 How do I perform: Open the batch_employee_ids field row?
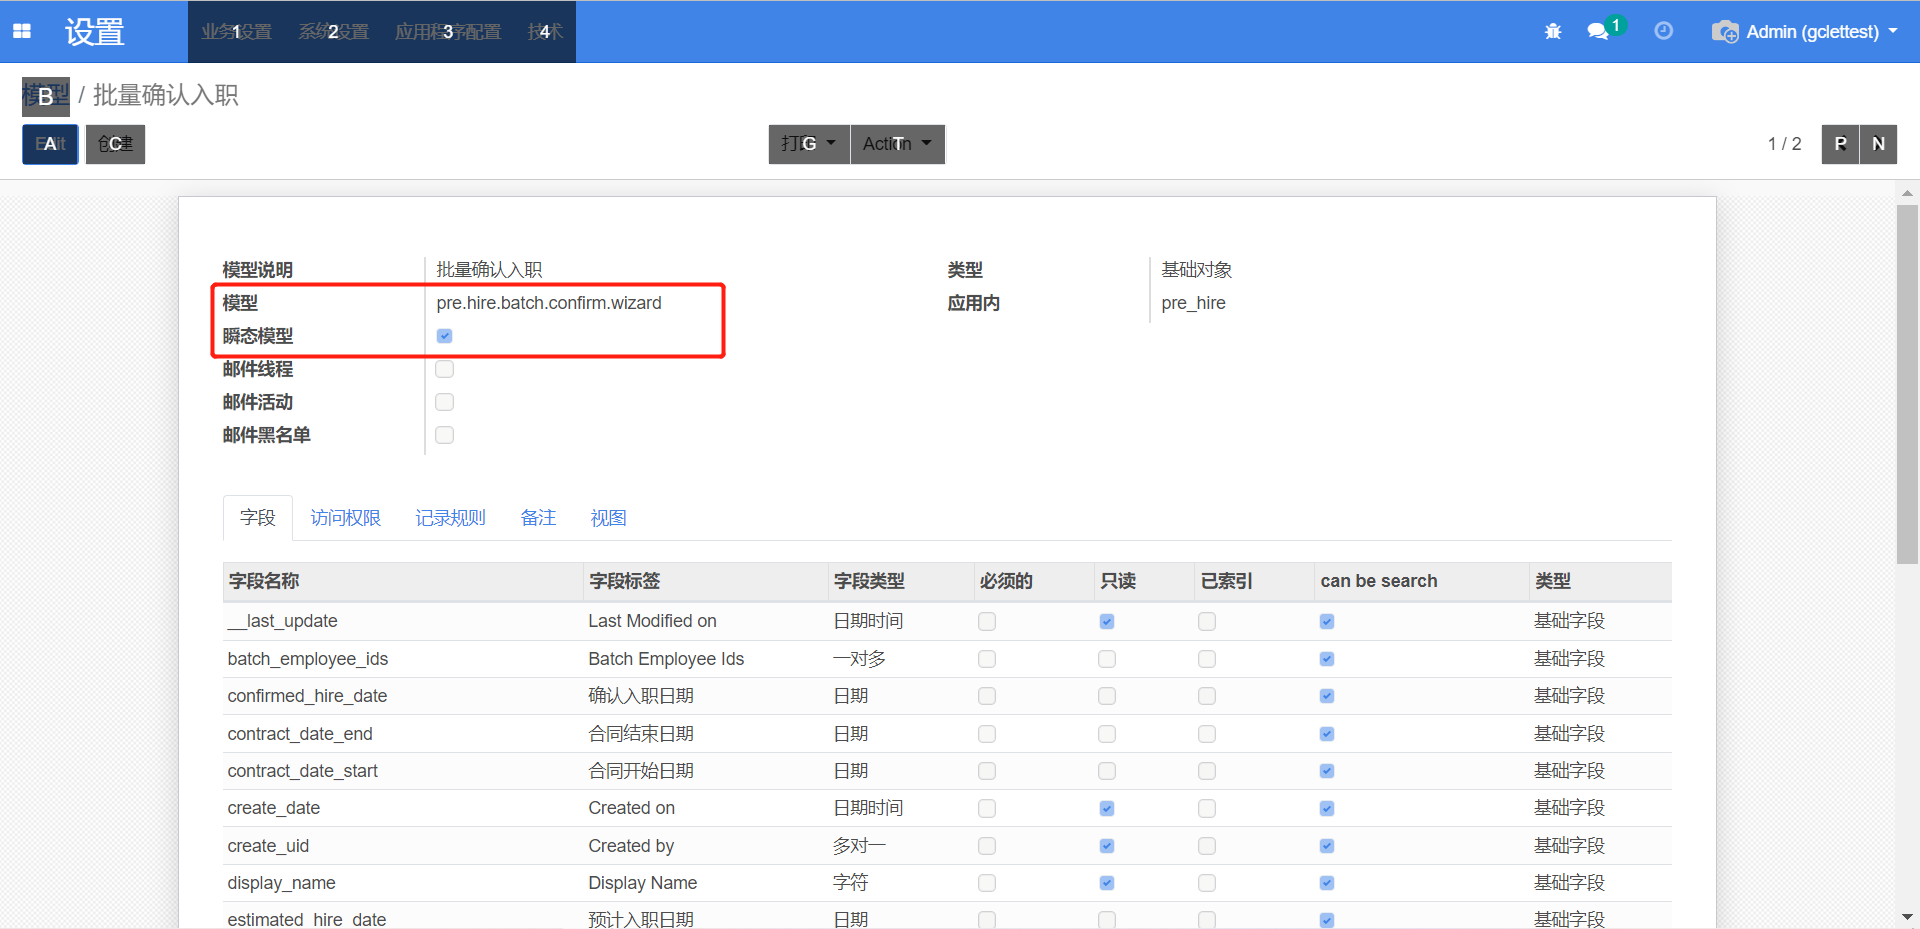point(308,659)
